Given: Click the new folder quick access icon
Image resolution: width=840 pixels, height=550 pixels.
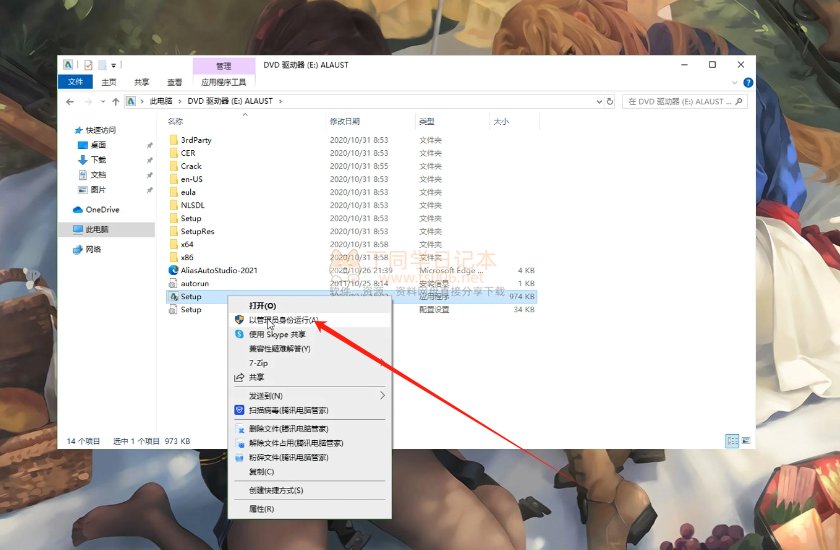Looking at the screenshot, I should pos(102,65).
